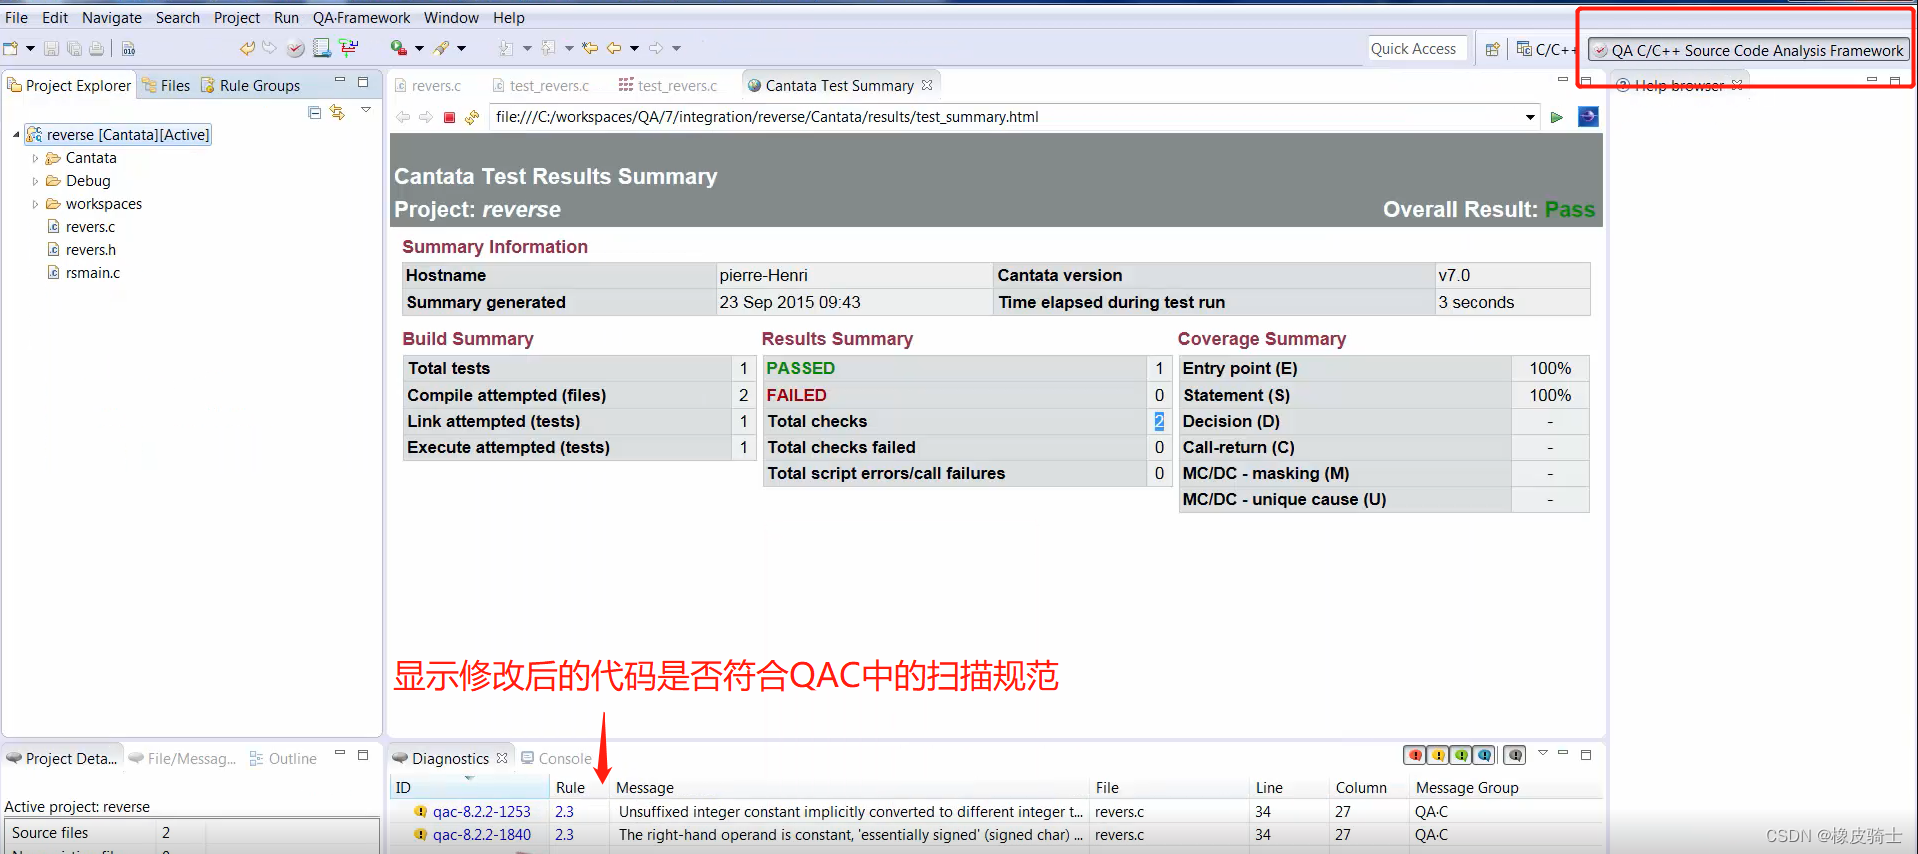The width and height of the screenshot is (1918, 854).
Task: Open diagnostic qac-8.2.2-1253 link
Action: 482,812
